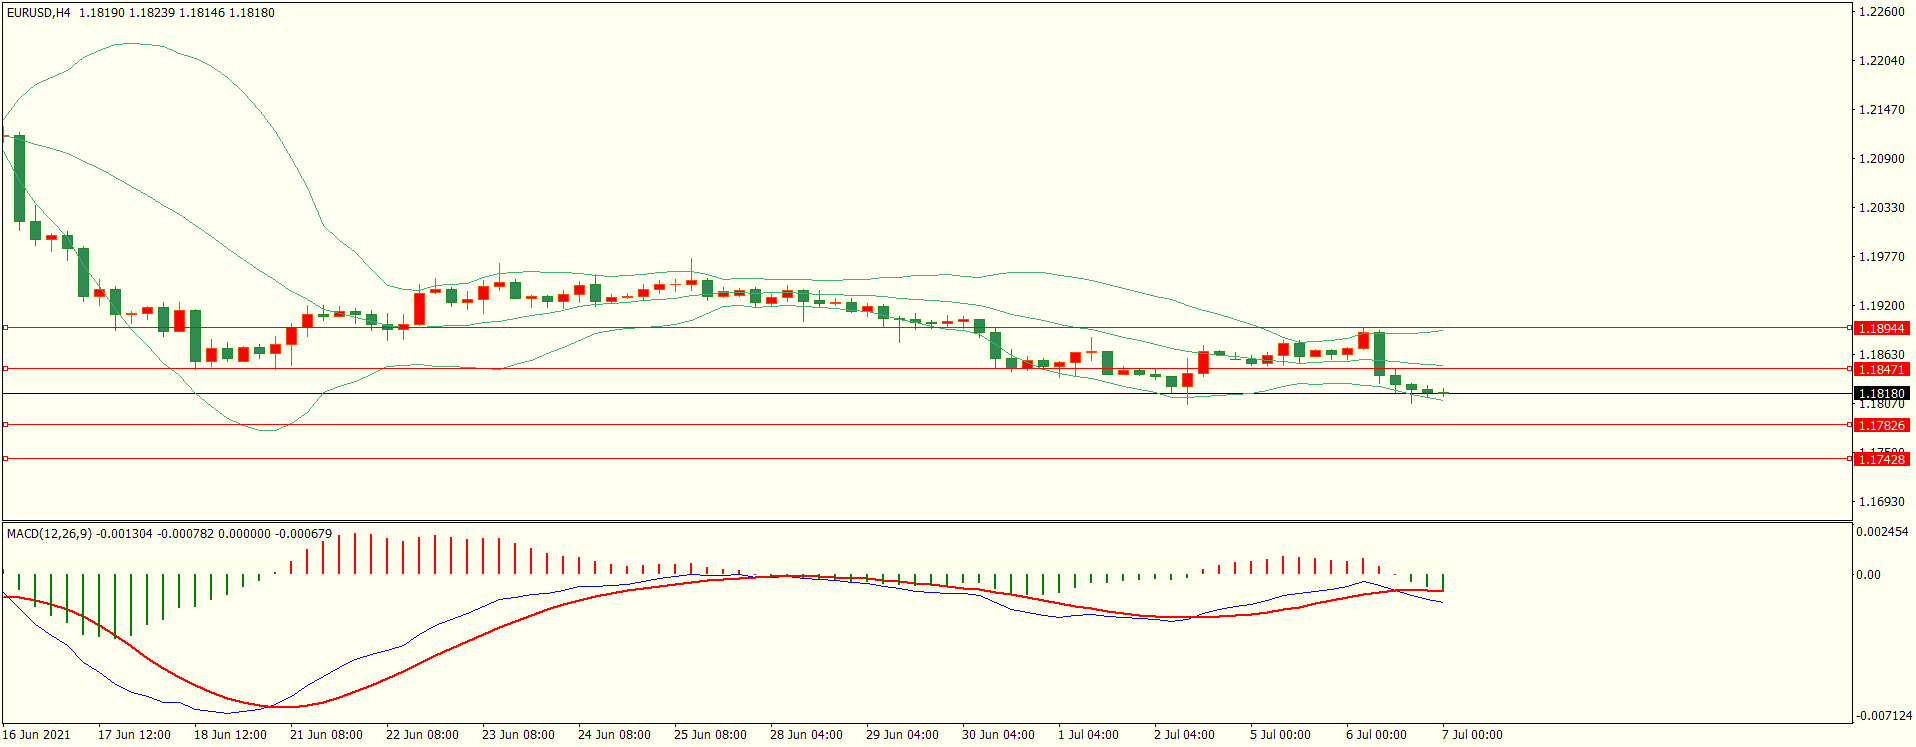The height and width of the screenshot is (747, 1916).
Task: Click the 6 Jul 00:00 time label
Action: click(1376, 735)
